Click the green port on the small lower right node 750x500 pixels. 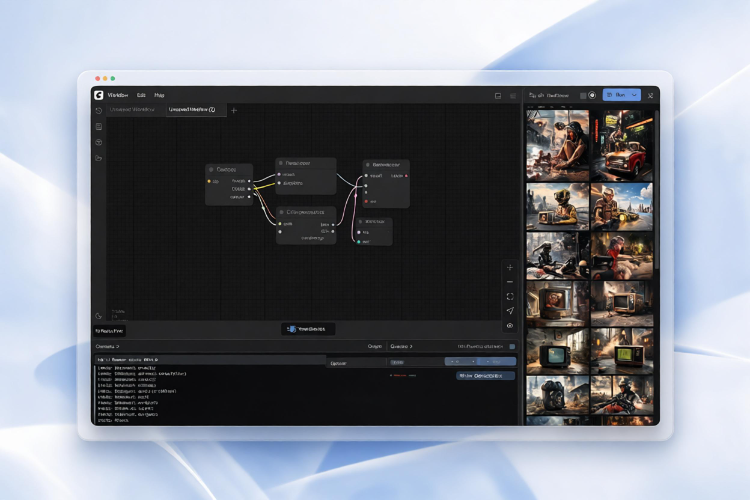pyautogui.click(x=359, y=242)
